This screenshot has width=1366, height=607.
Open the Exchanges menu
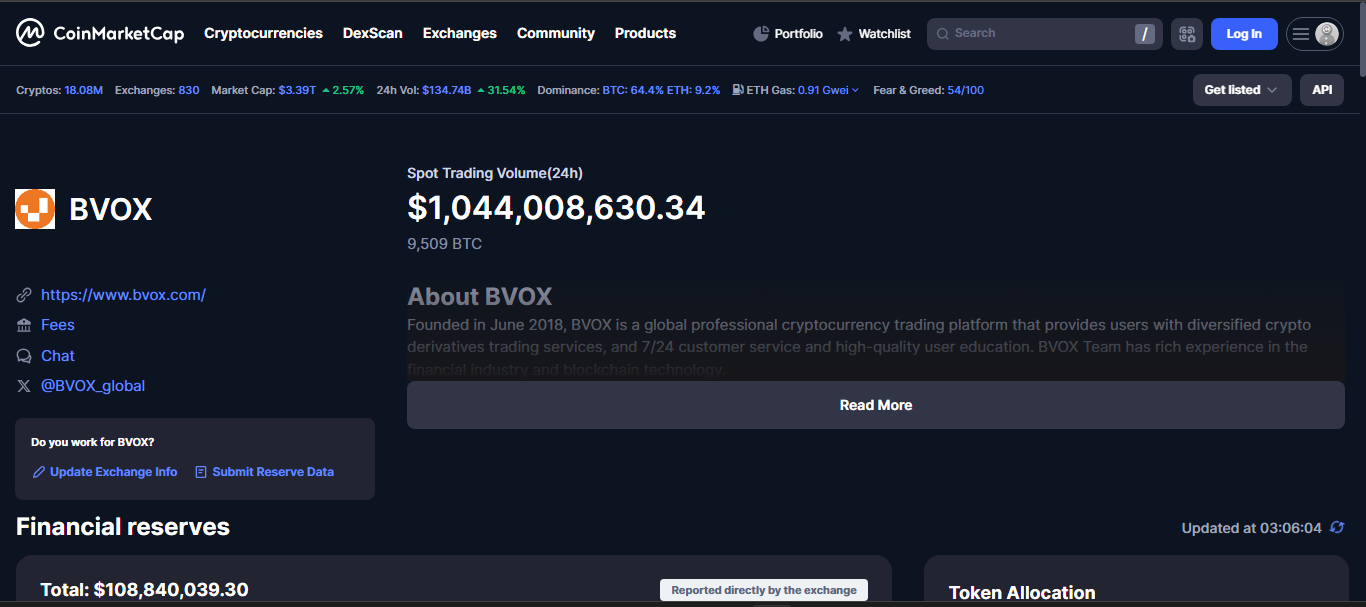tap(460, 33)
